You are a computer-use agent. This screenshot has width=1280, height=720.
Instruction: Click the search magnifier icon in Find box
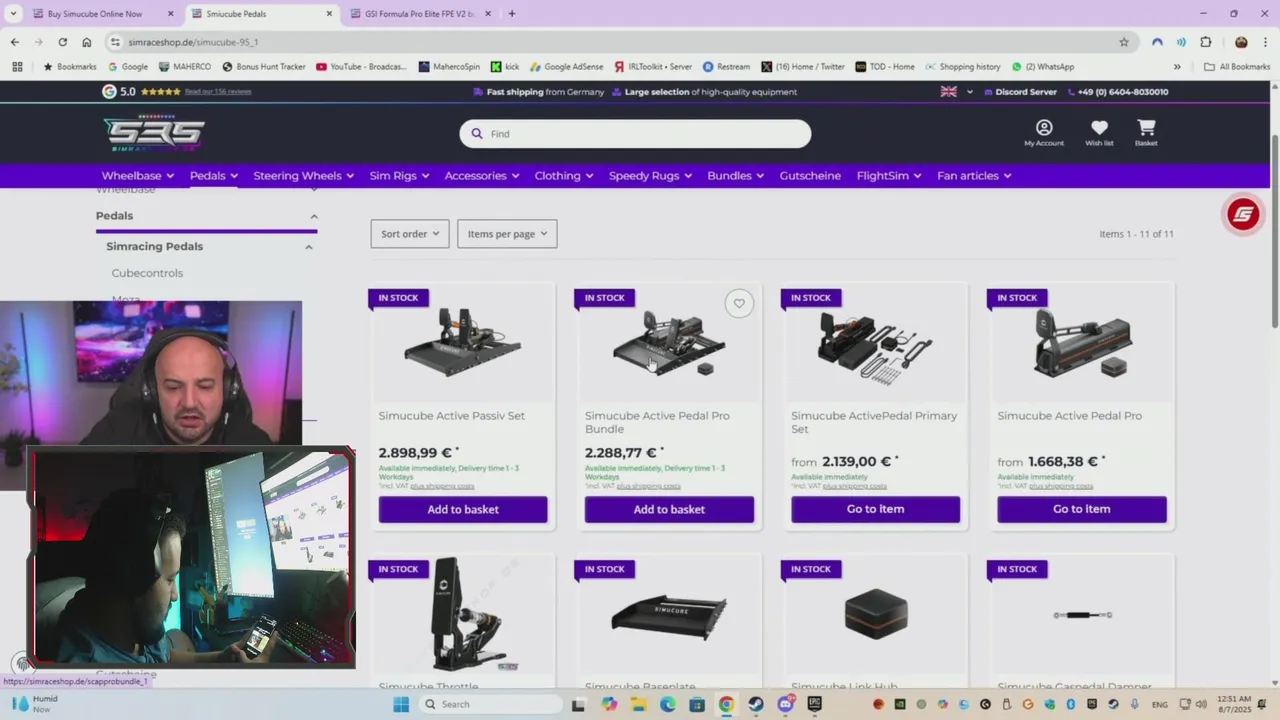coord(477,134)
